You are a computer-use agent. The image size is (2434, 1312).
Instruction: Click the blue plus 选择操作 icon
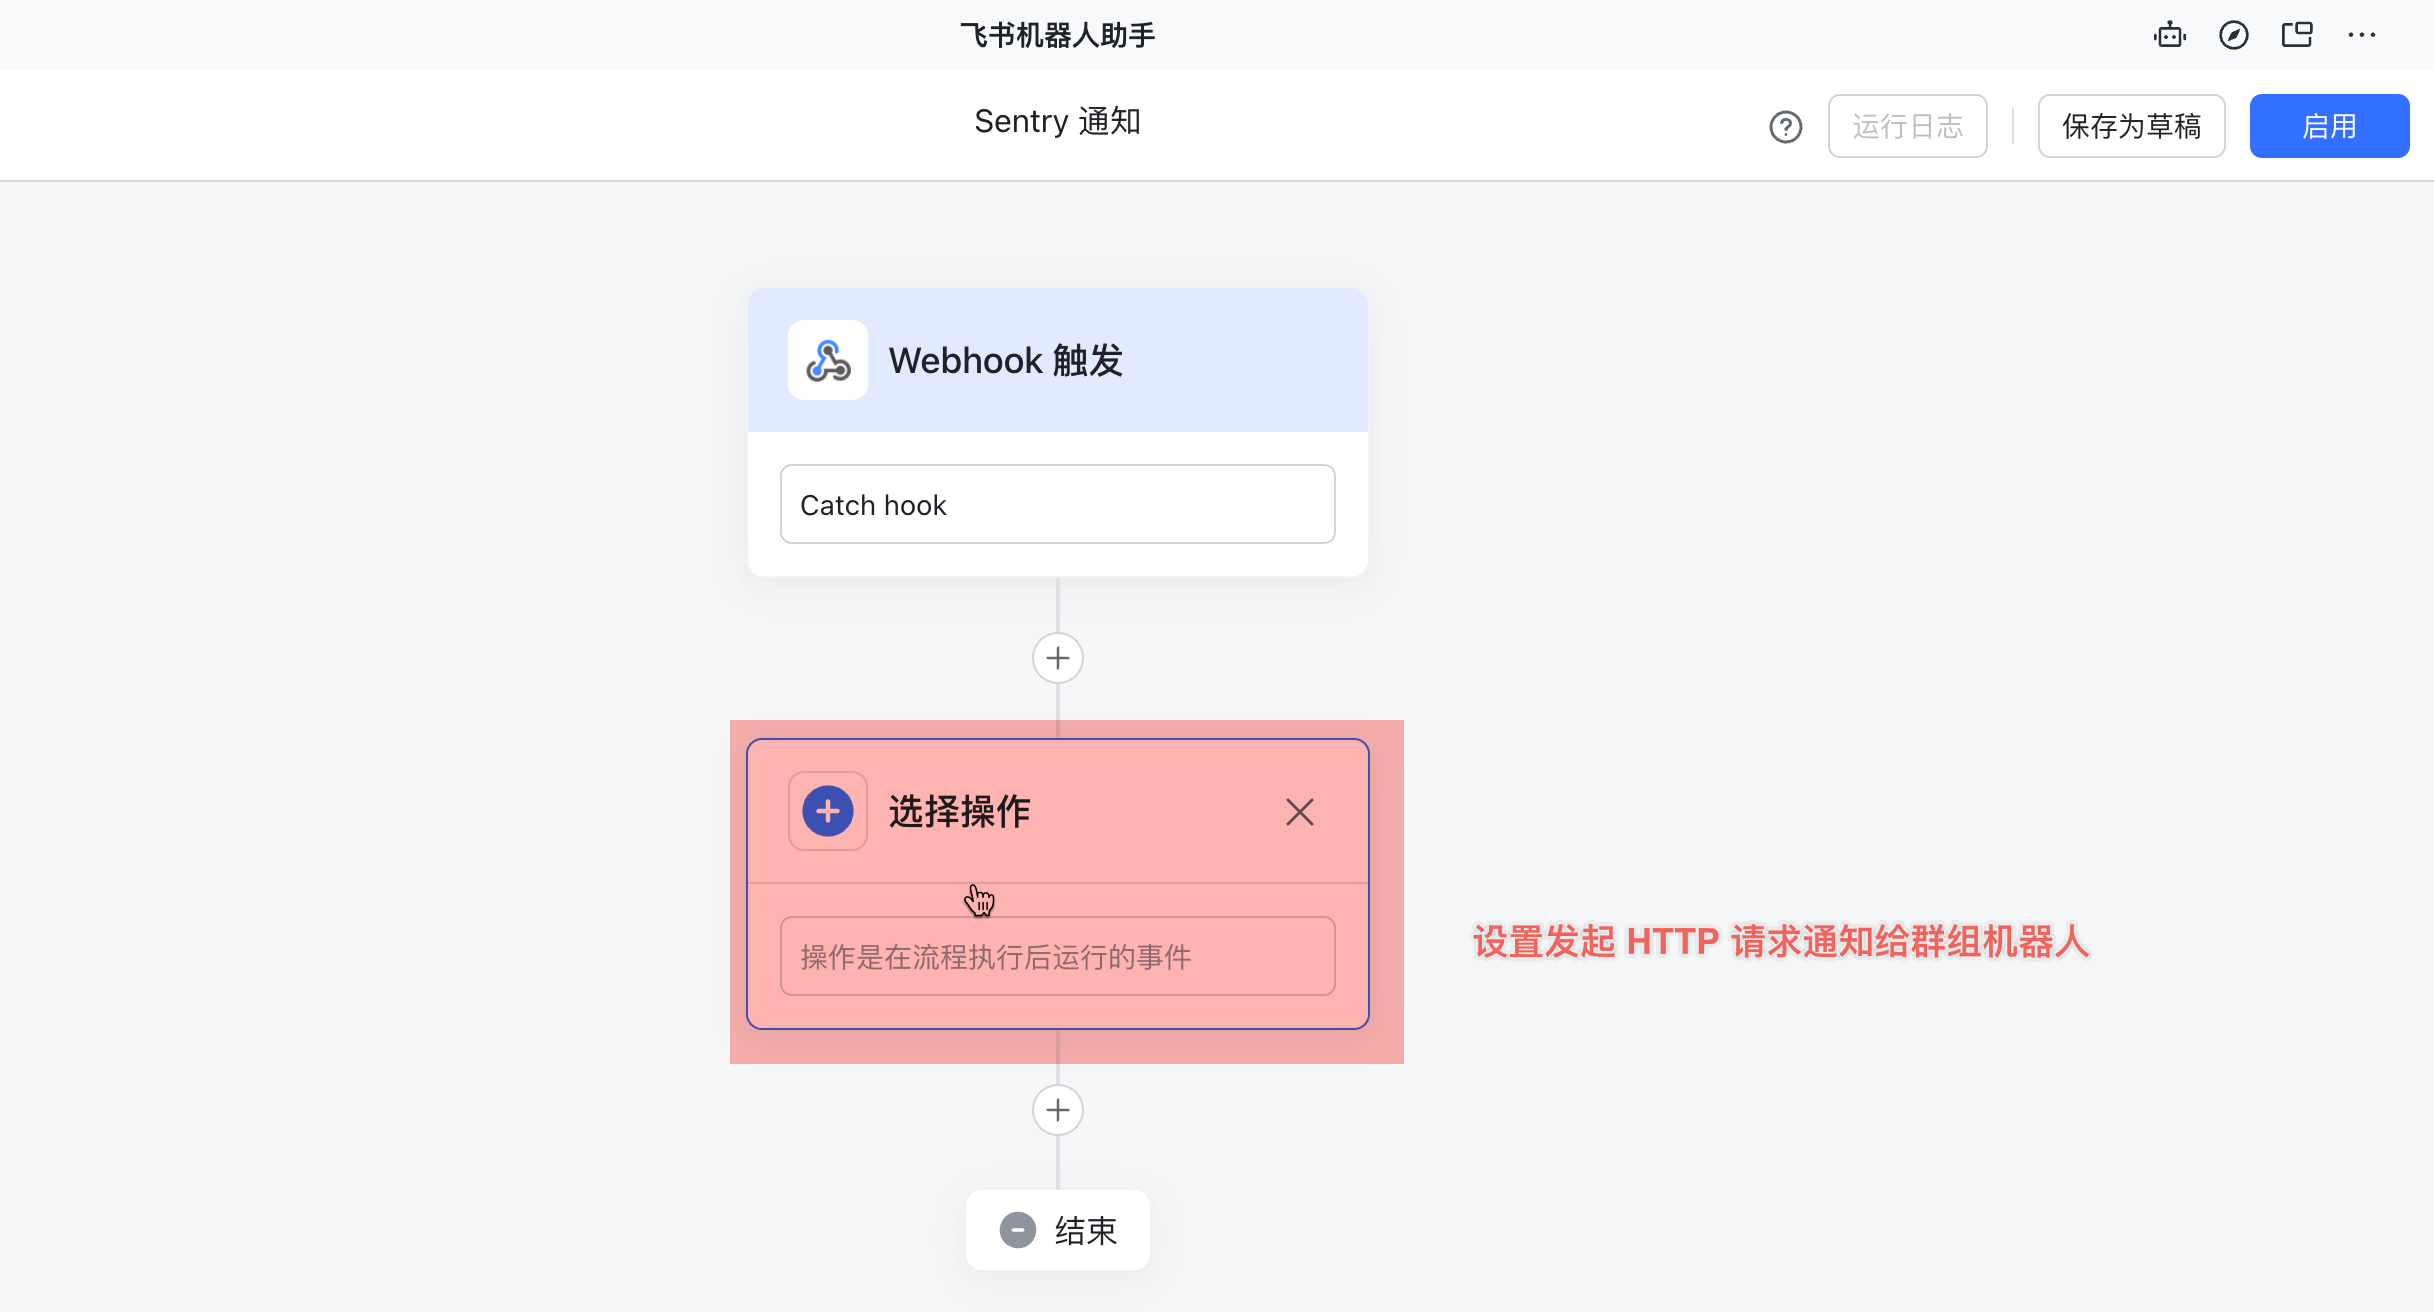[x=828, y=811]
